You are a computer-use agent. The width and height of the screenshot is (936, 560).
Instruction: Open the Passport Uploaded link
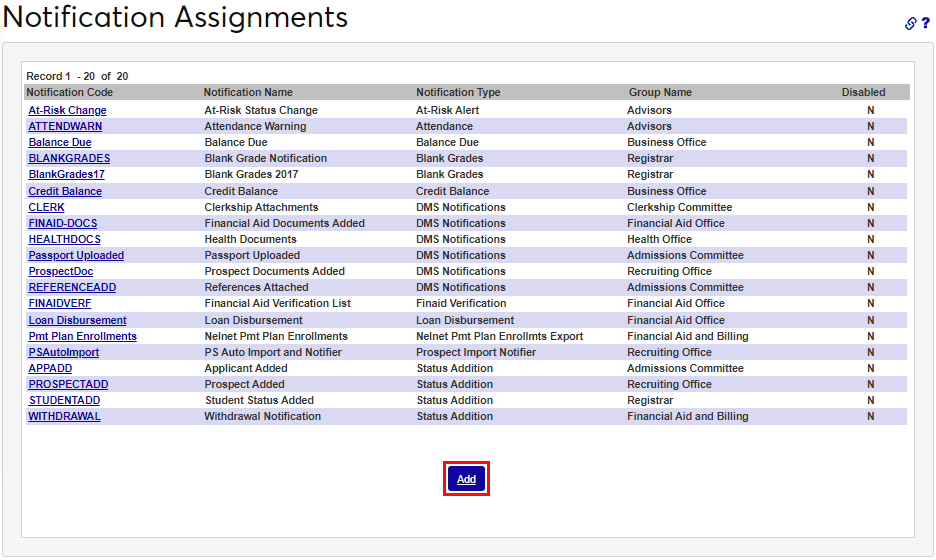(x=76, y=256)
